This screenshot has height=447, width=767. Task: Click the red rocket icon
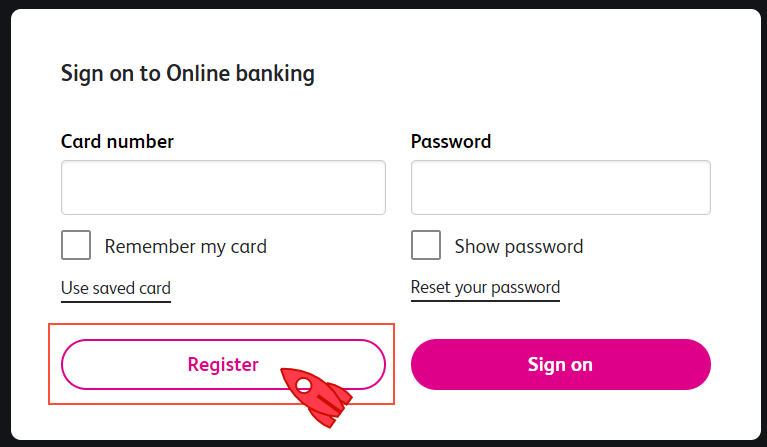pos(316,395)
